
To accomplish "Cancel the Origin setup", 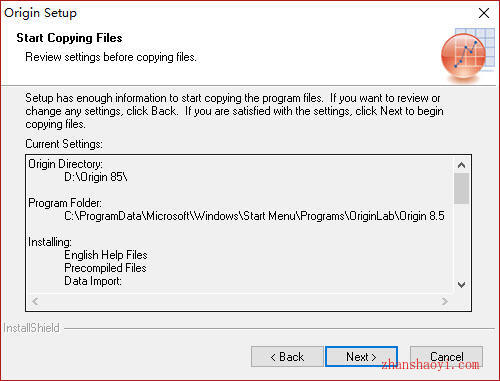I will [446, 357].
